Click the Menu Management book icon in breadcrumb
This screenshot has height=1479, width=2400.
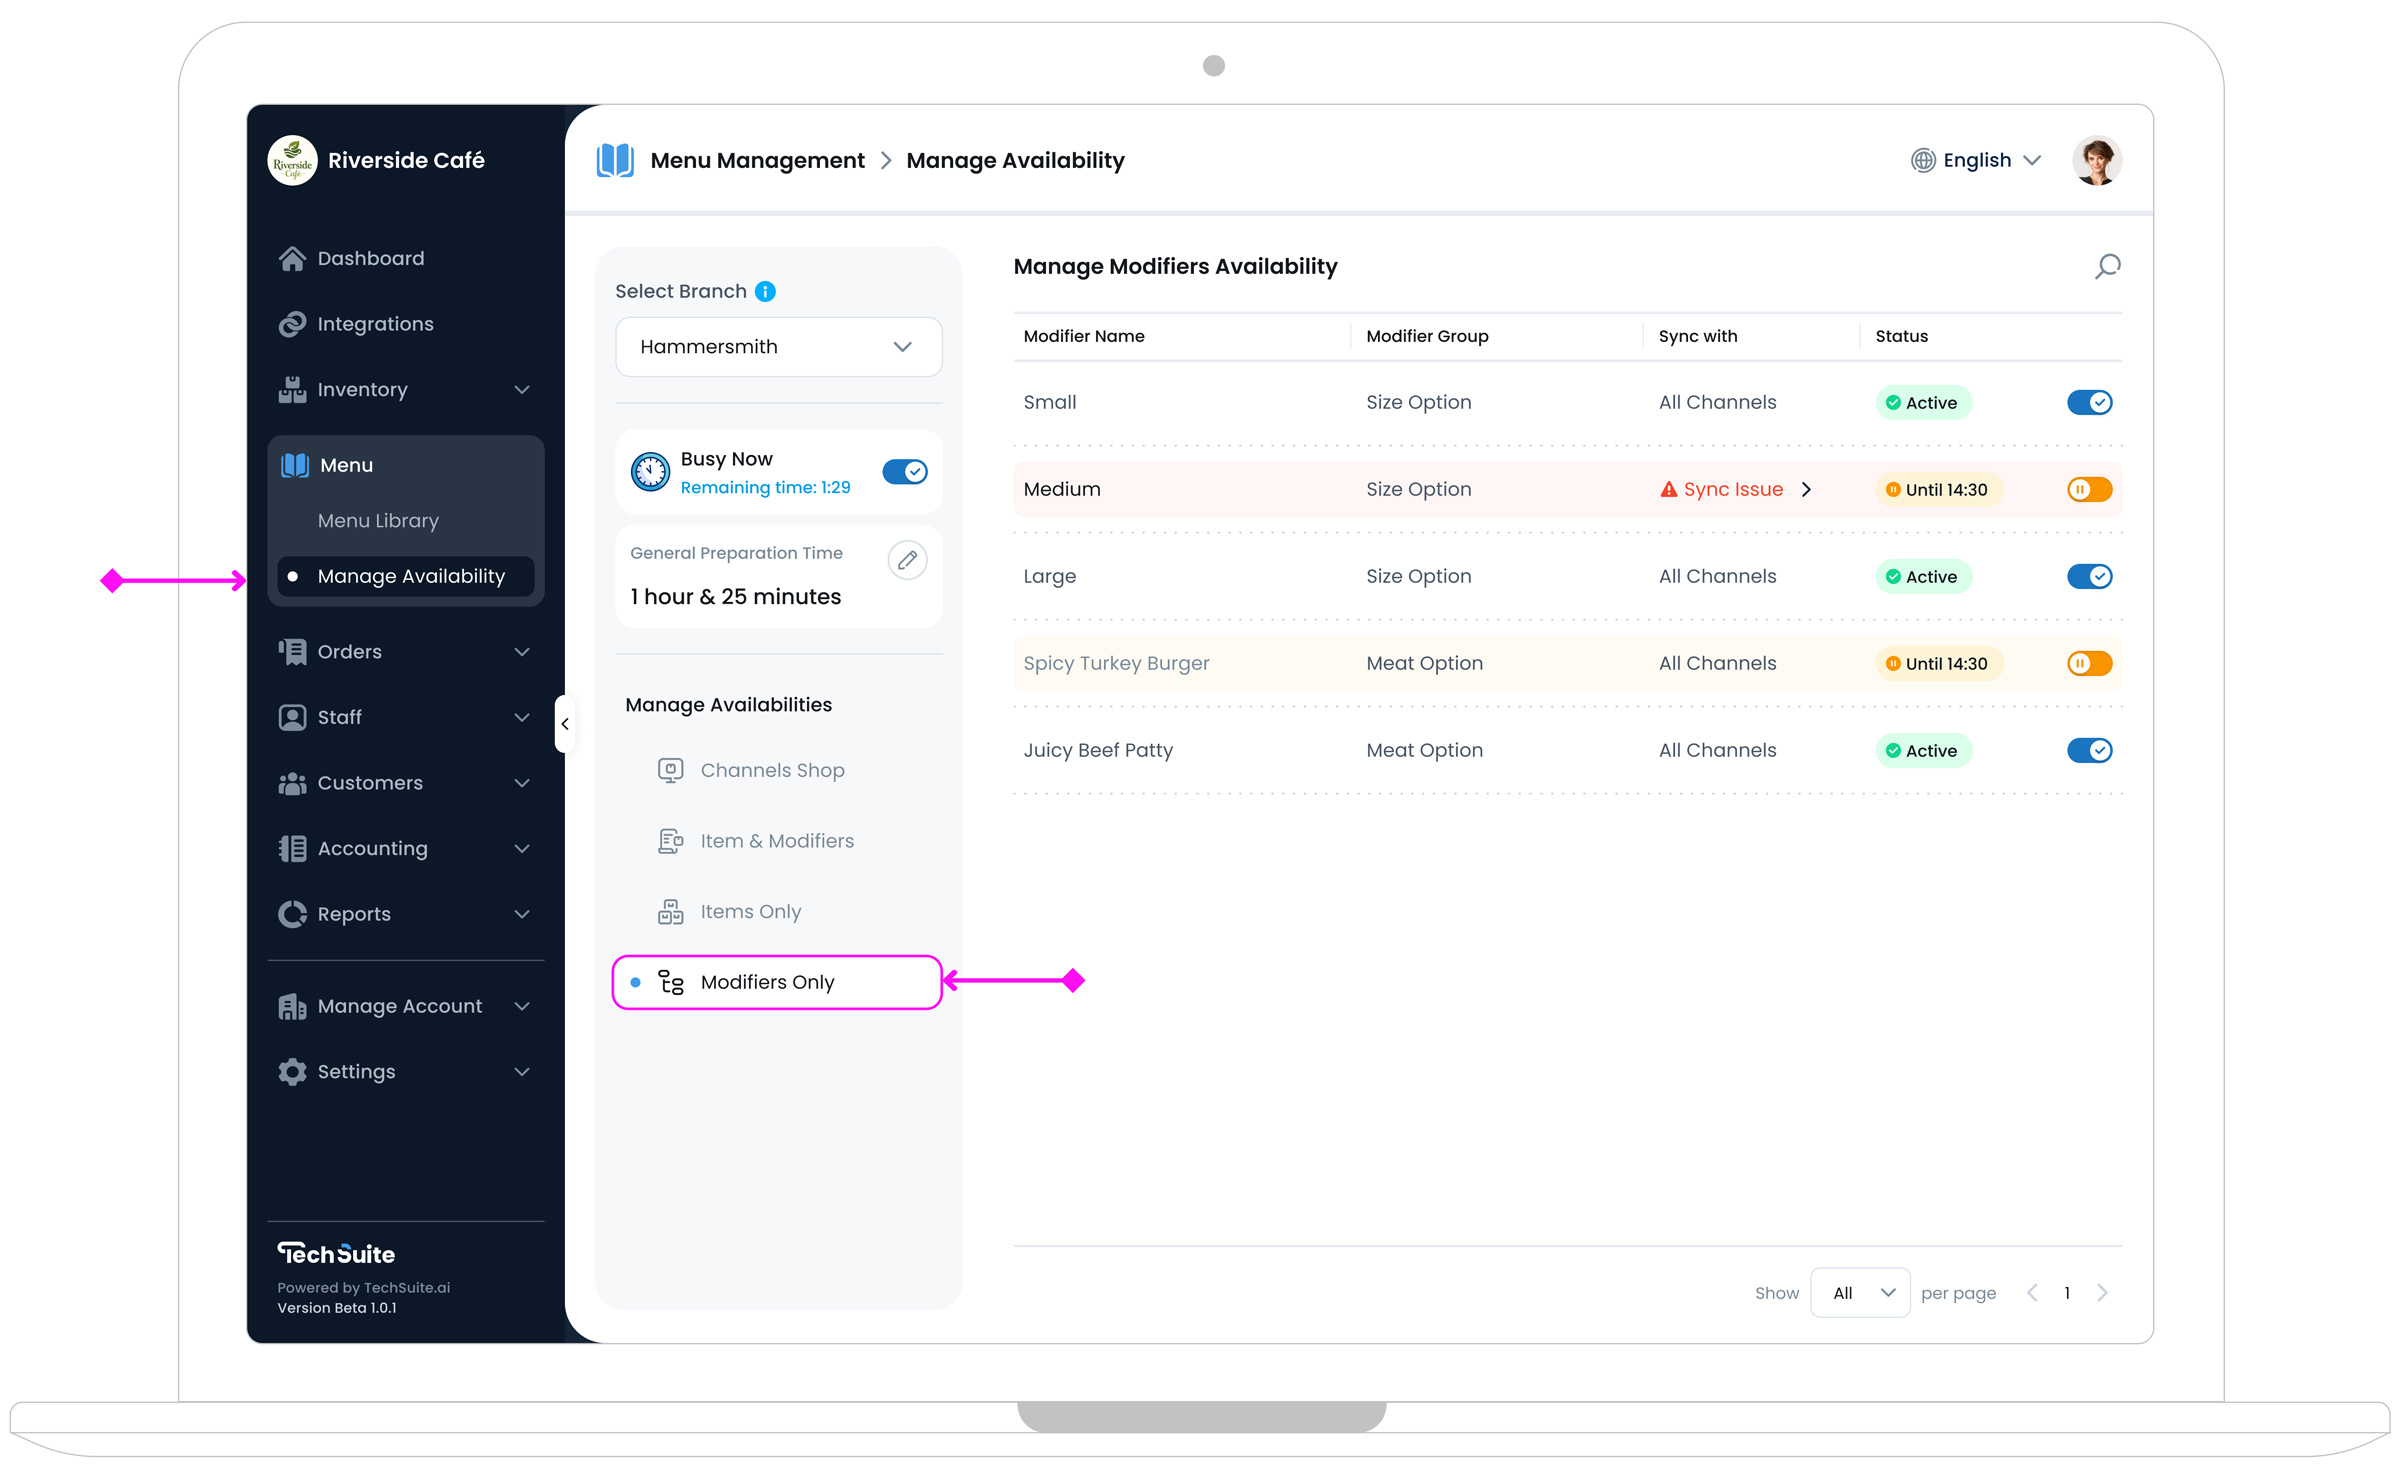click(615, 160)
